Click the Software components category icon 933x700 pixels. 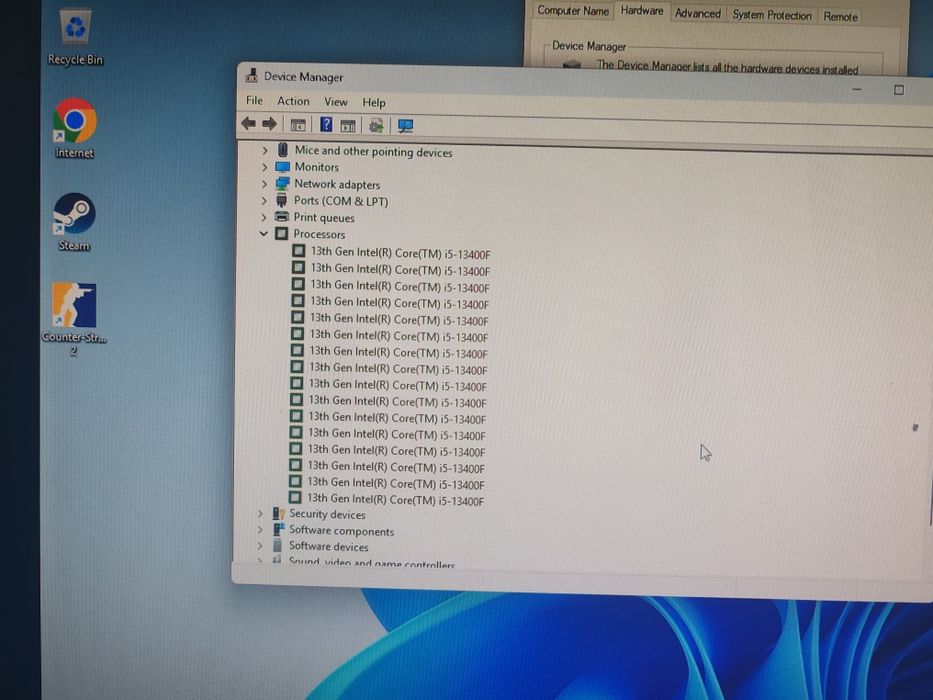278,529
